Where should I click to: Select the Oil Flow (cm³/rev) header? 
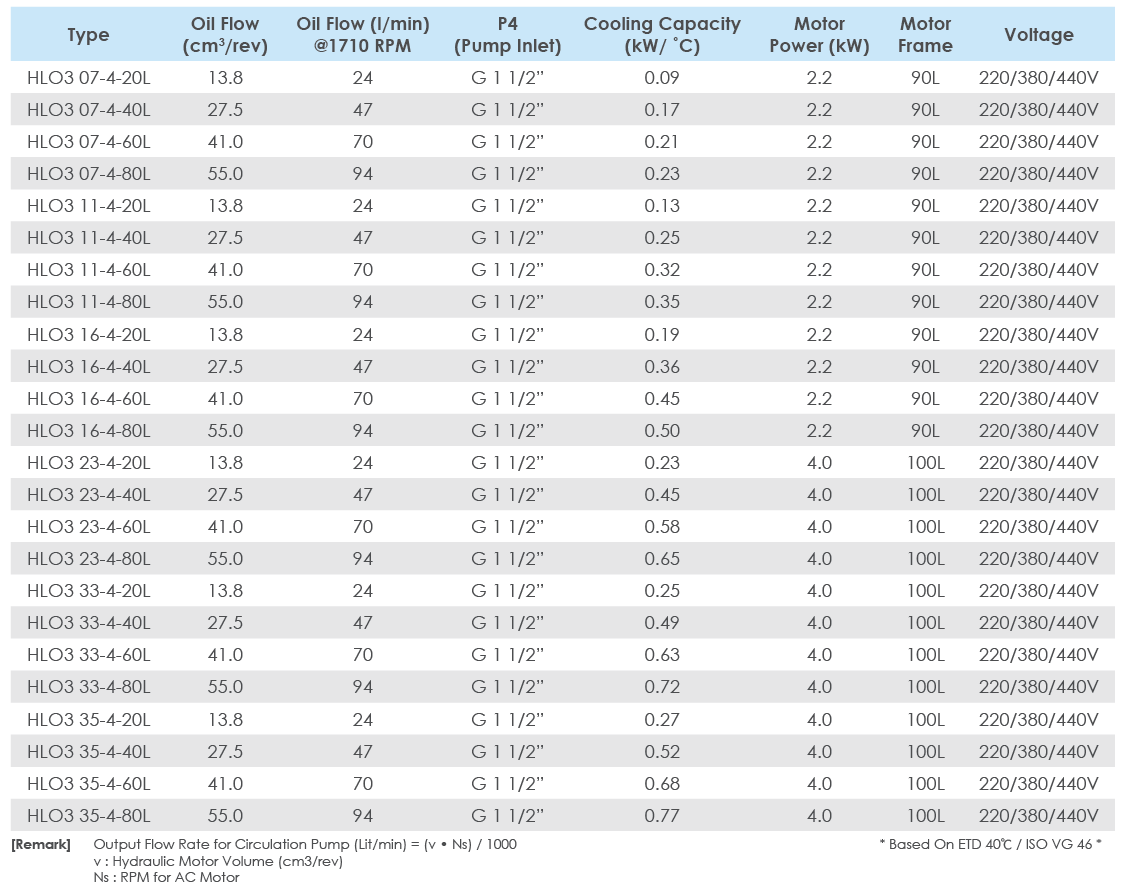[225, 35]
